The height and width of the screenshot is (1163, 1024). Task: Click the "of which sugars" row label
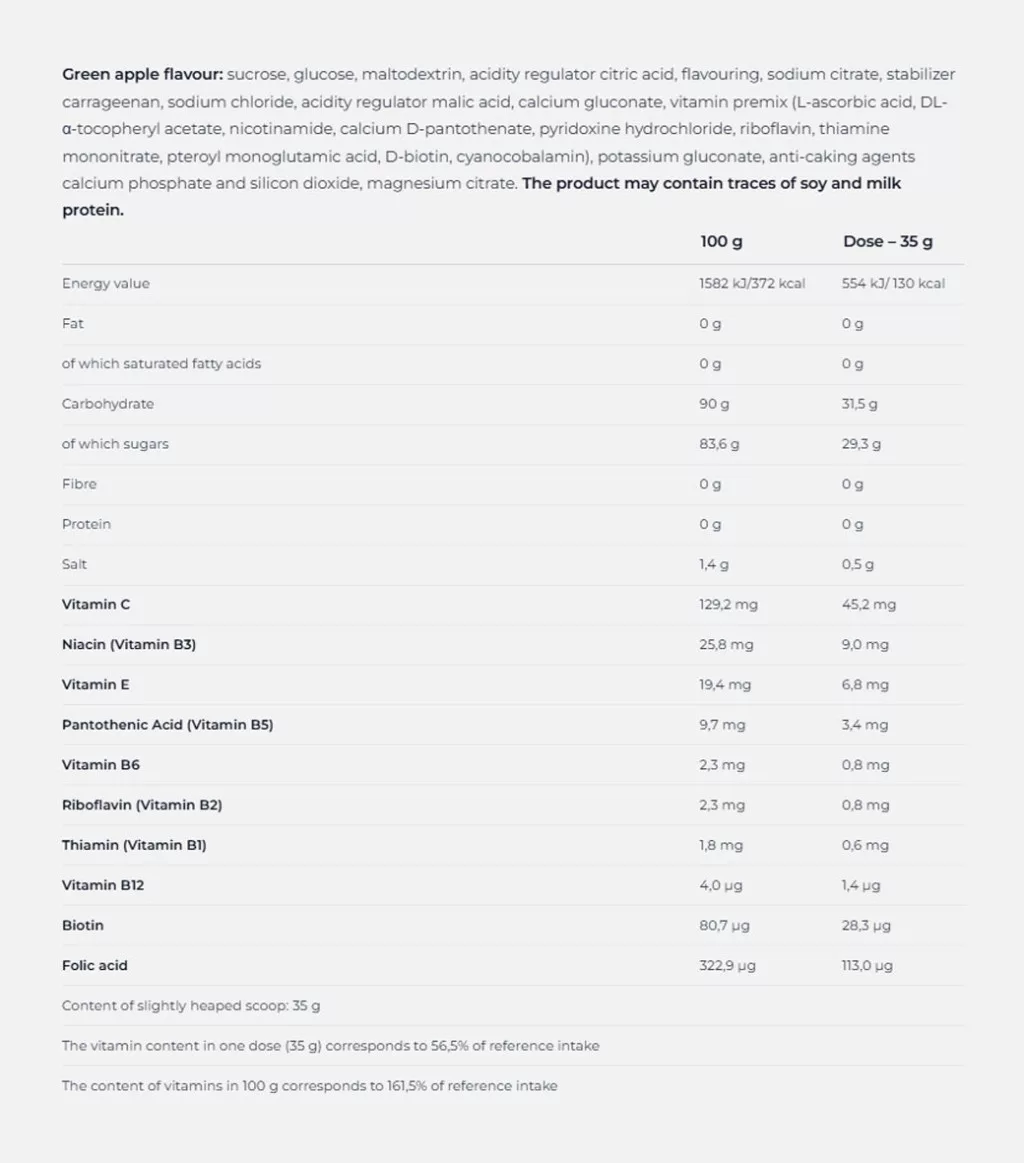[115, 444]
